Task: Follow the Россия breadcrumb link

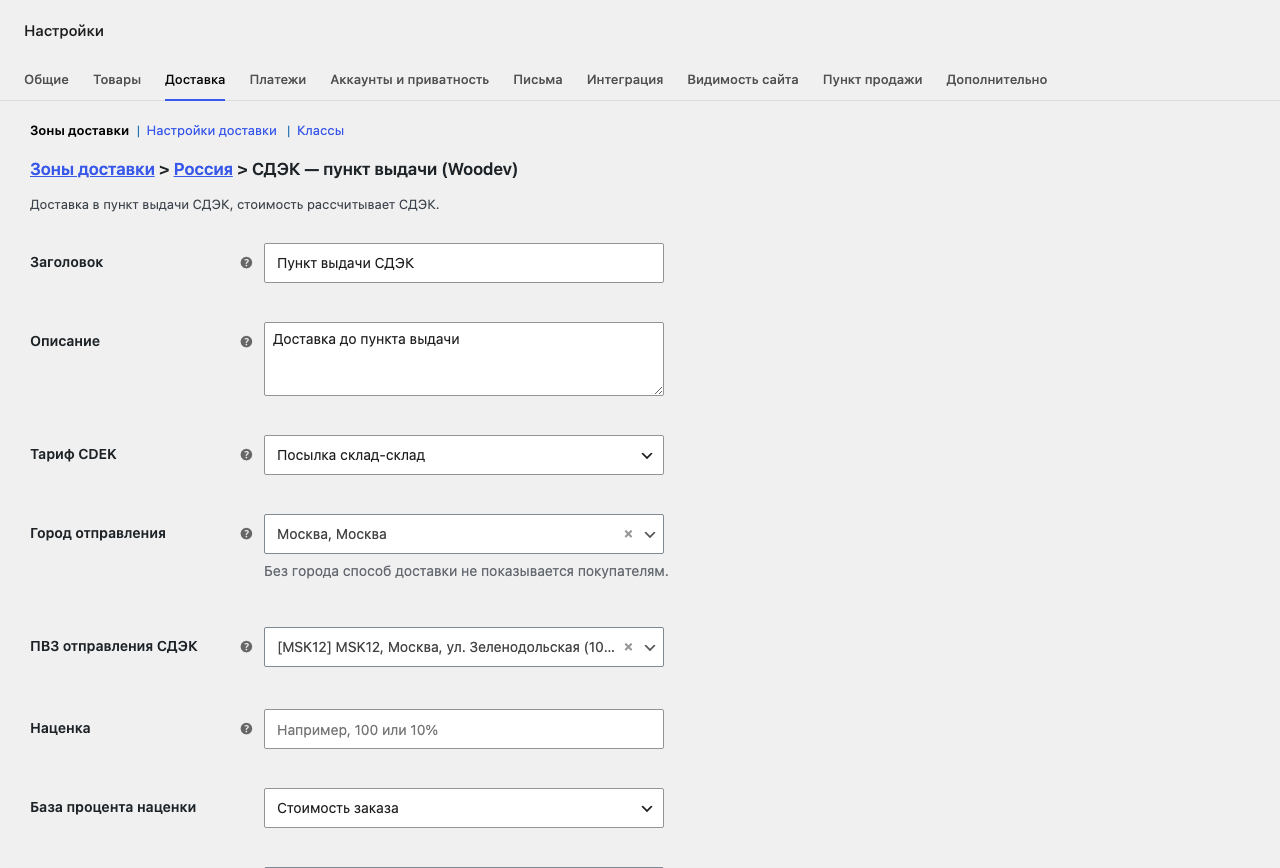Action: click(203, 170)
